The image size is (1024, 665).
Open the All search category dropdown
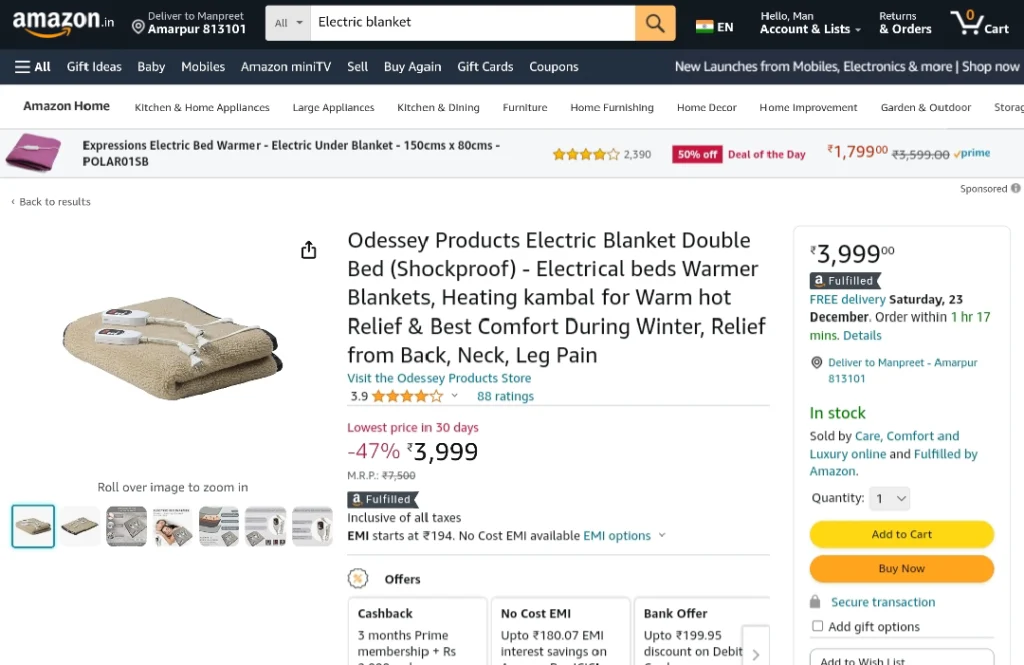288,23
